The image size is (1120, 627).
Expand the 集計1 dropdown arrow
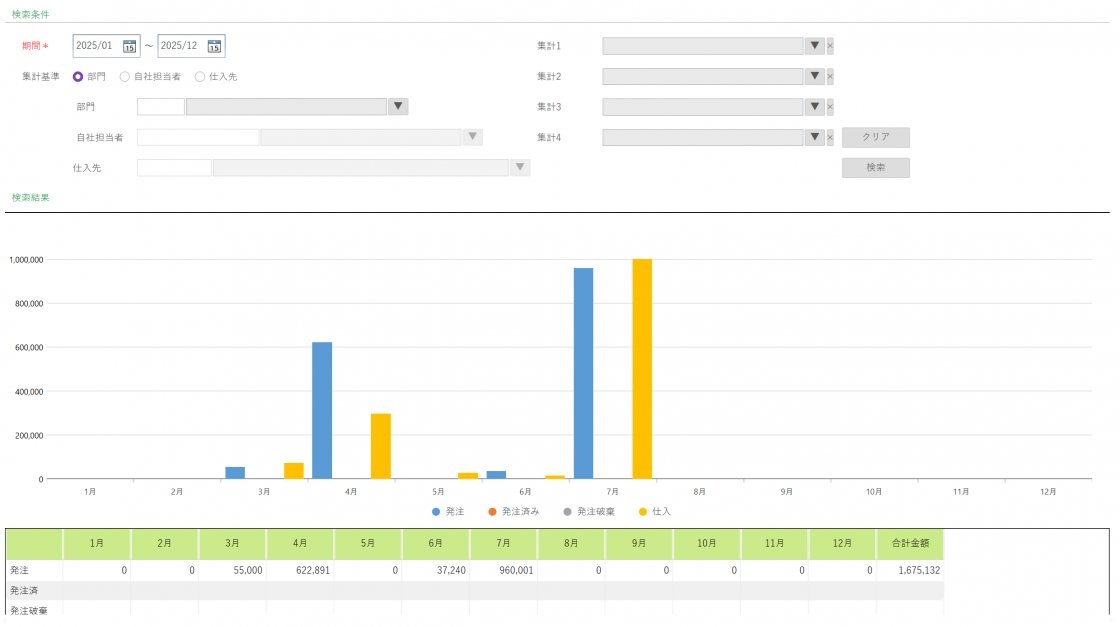(x=814, y=46)
